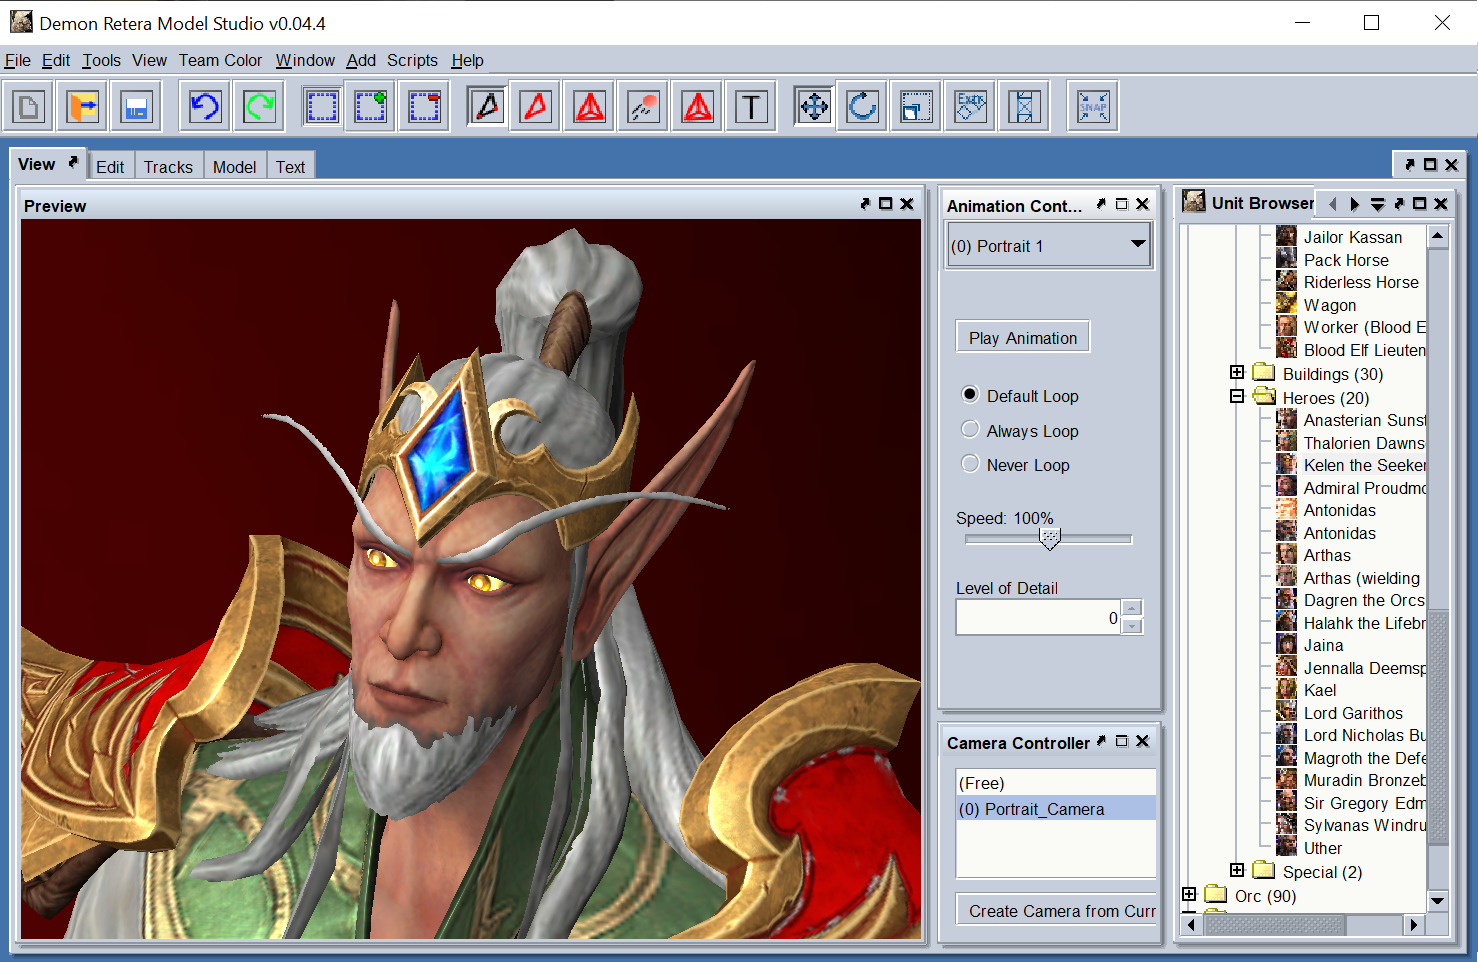Open the Scripts menu
The width and height of the screenshot is (1478, 962).
pos(412,60)
